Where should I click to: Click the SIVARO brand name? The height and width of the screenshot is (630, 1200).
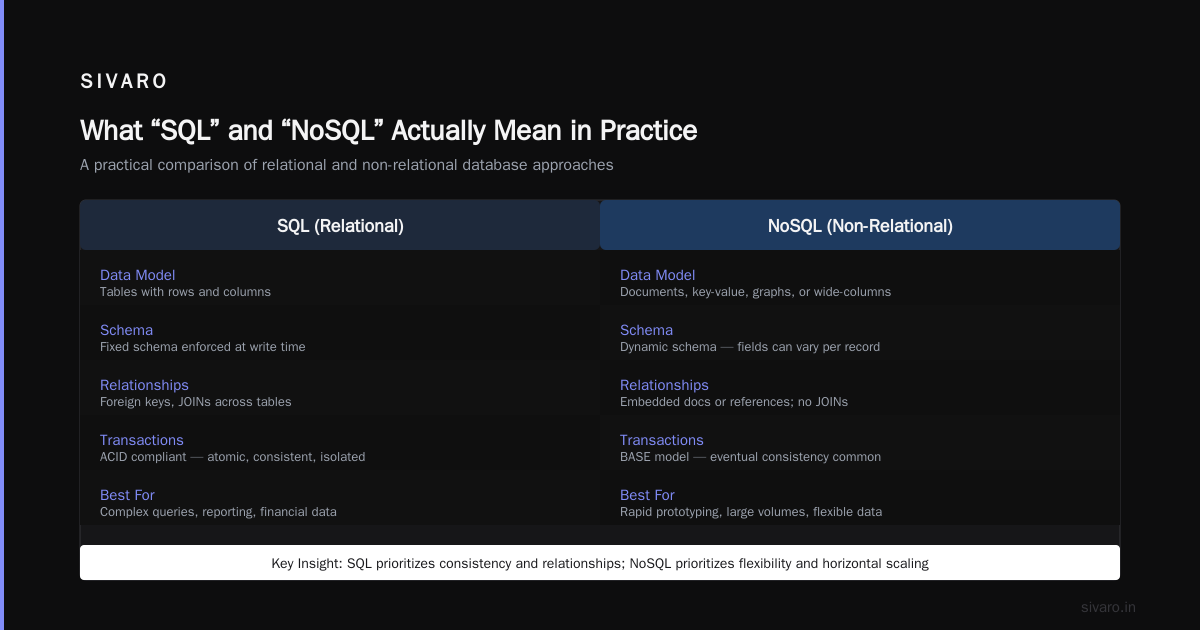point(124,82)
